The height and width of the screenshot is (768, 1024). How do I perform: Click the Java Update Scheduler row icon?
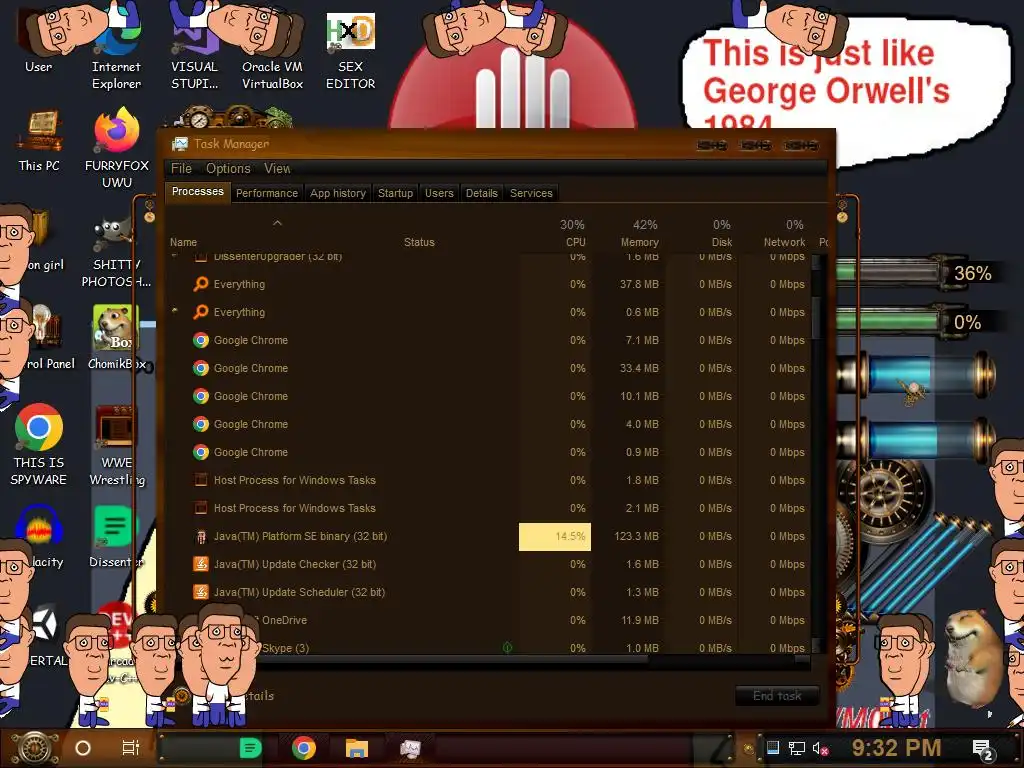[x=201, y=592]
